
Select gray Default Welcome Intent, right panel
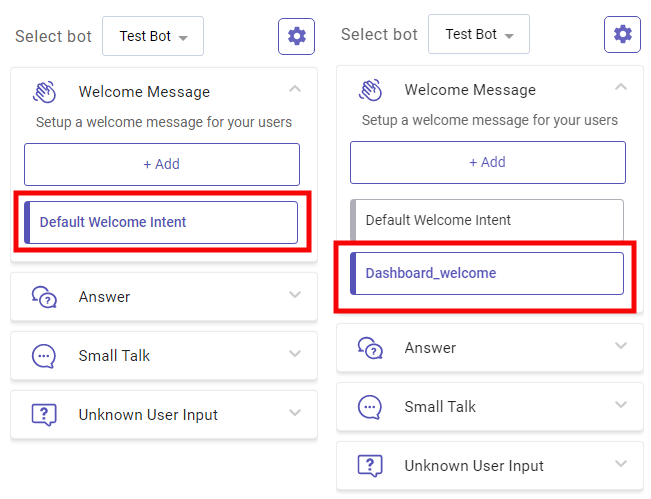[487, 220]
